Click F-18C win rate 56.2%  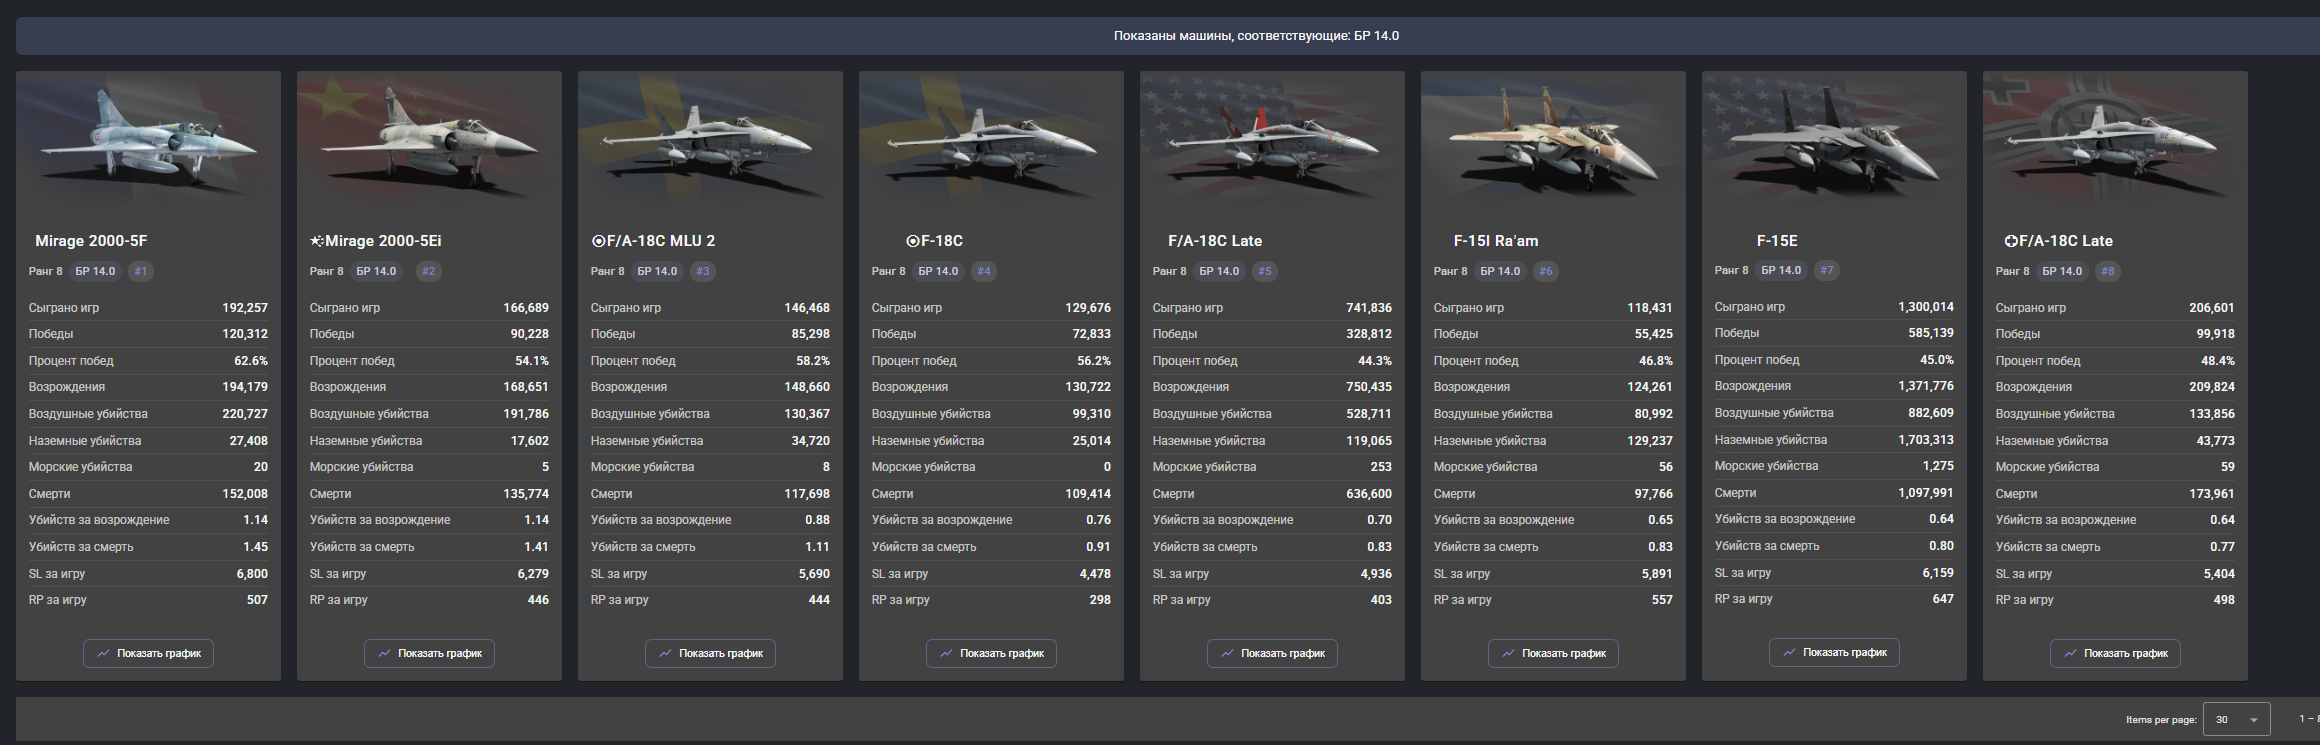[x=1094, y=361]
